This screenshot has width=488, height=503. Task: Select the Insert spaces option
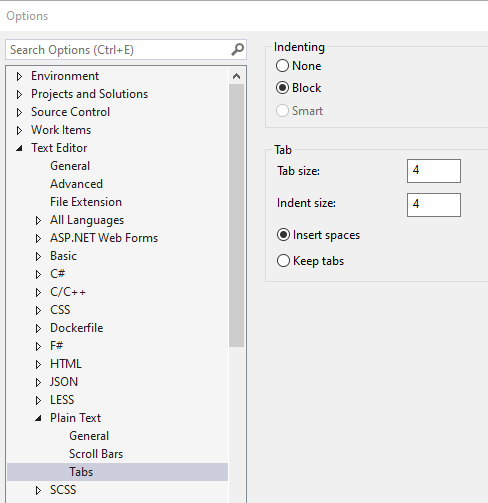click(283, 235)
